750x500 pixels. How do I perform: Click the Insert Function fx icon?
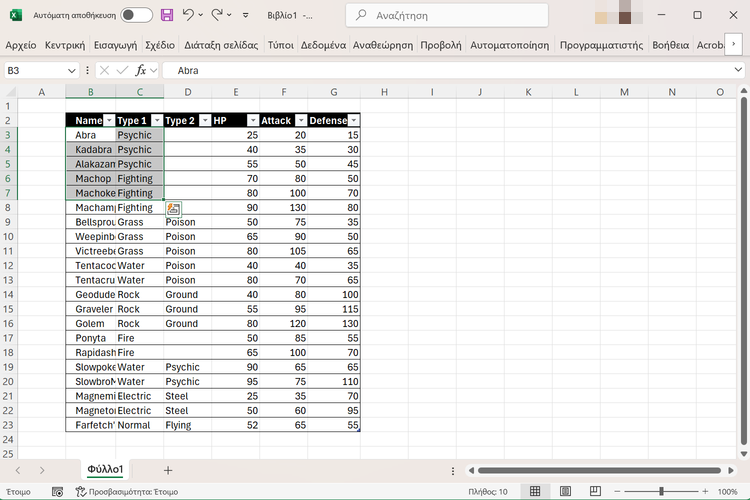pos(141,70)
